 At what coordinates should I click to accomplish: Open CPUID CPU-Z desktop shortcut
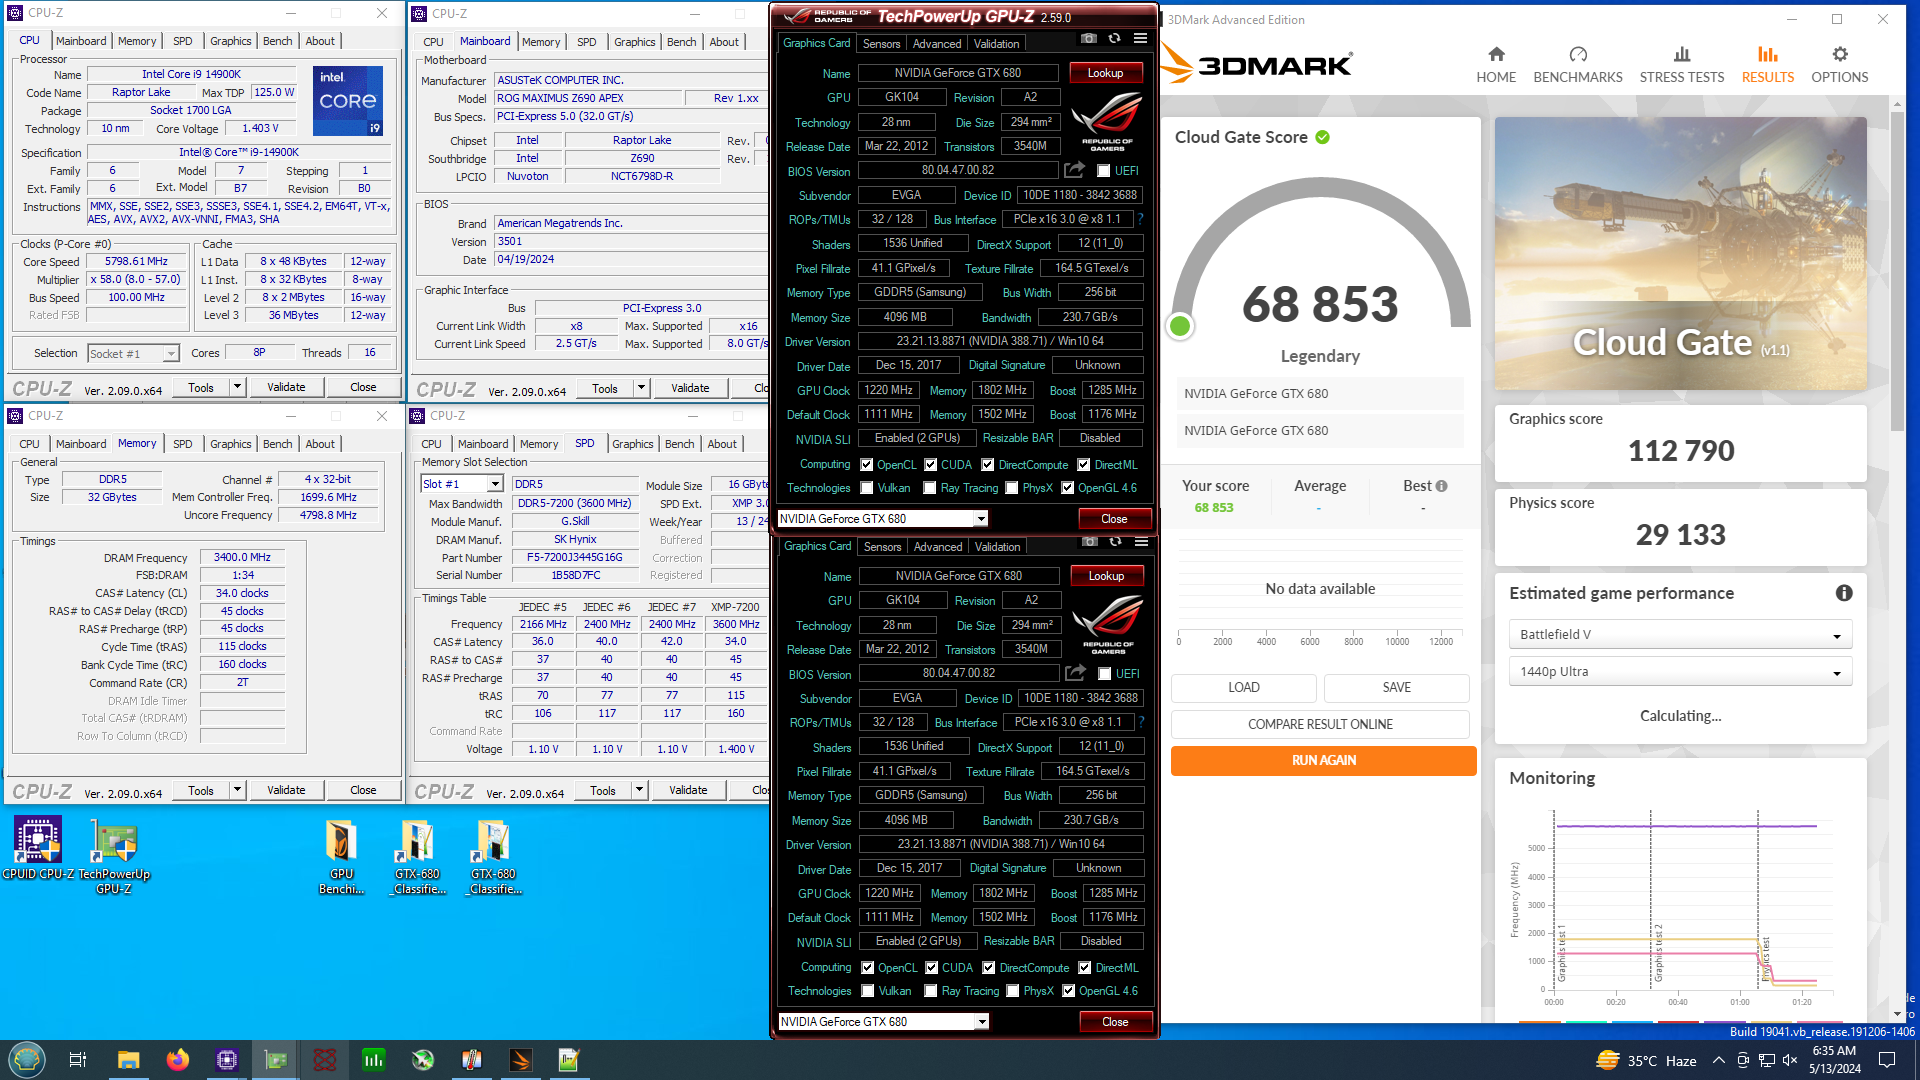[38, 850]
